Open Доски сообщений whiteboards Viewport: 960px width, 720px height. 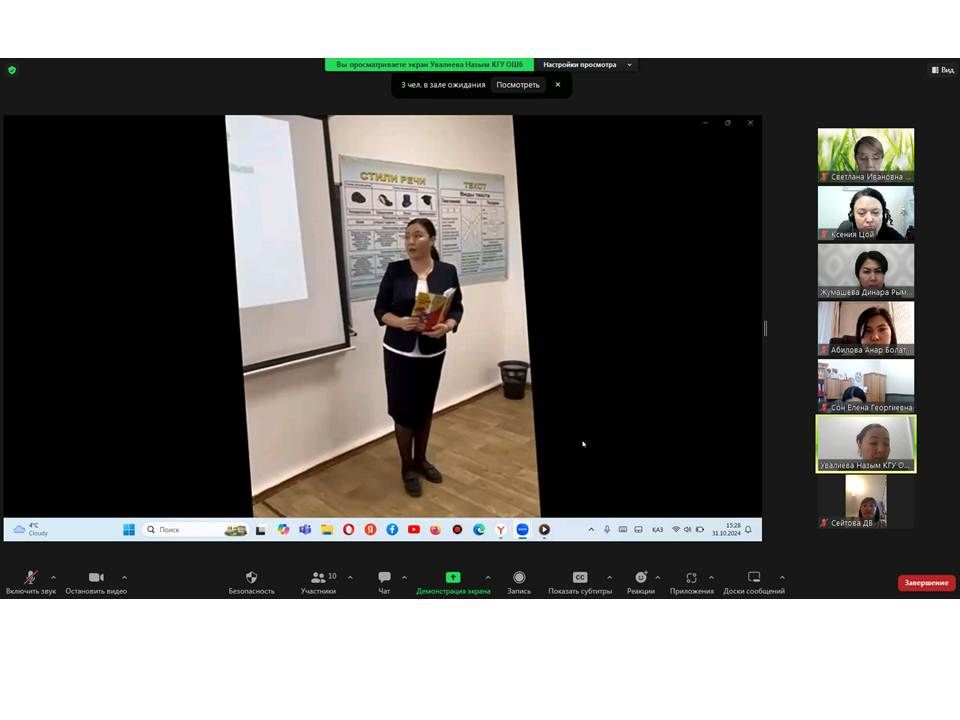(754, 578)
